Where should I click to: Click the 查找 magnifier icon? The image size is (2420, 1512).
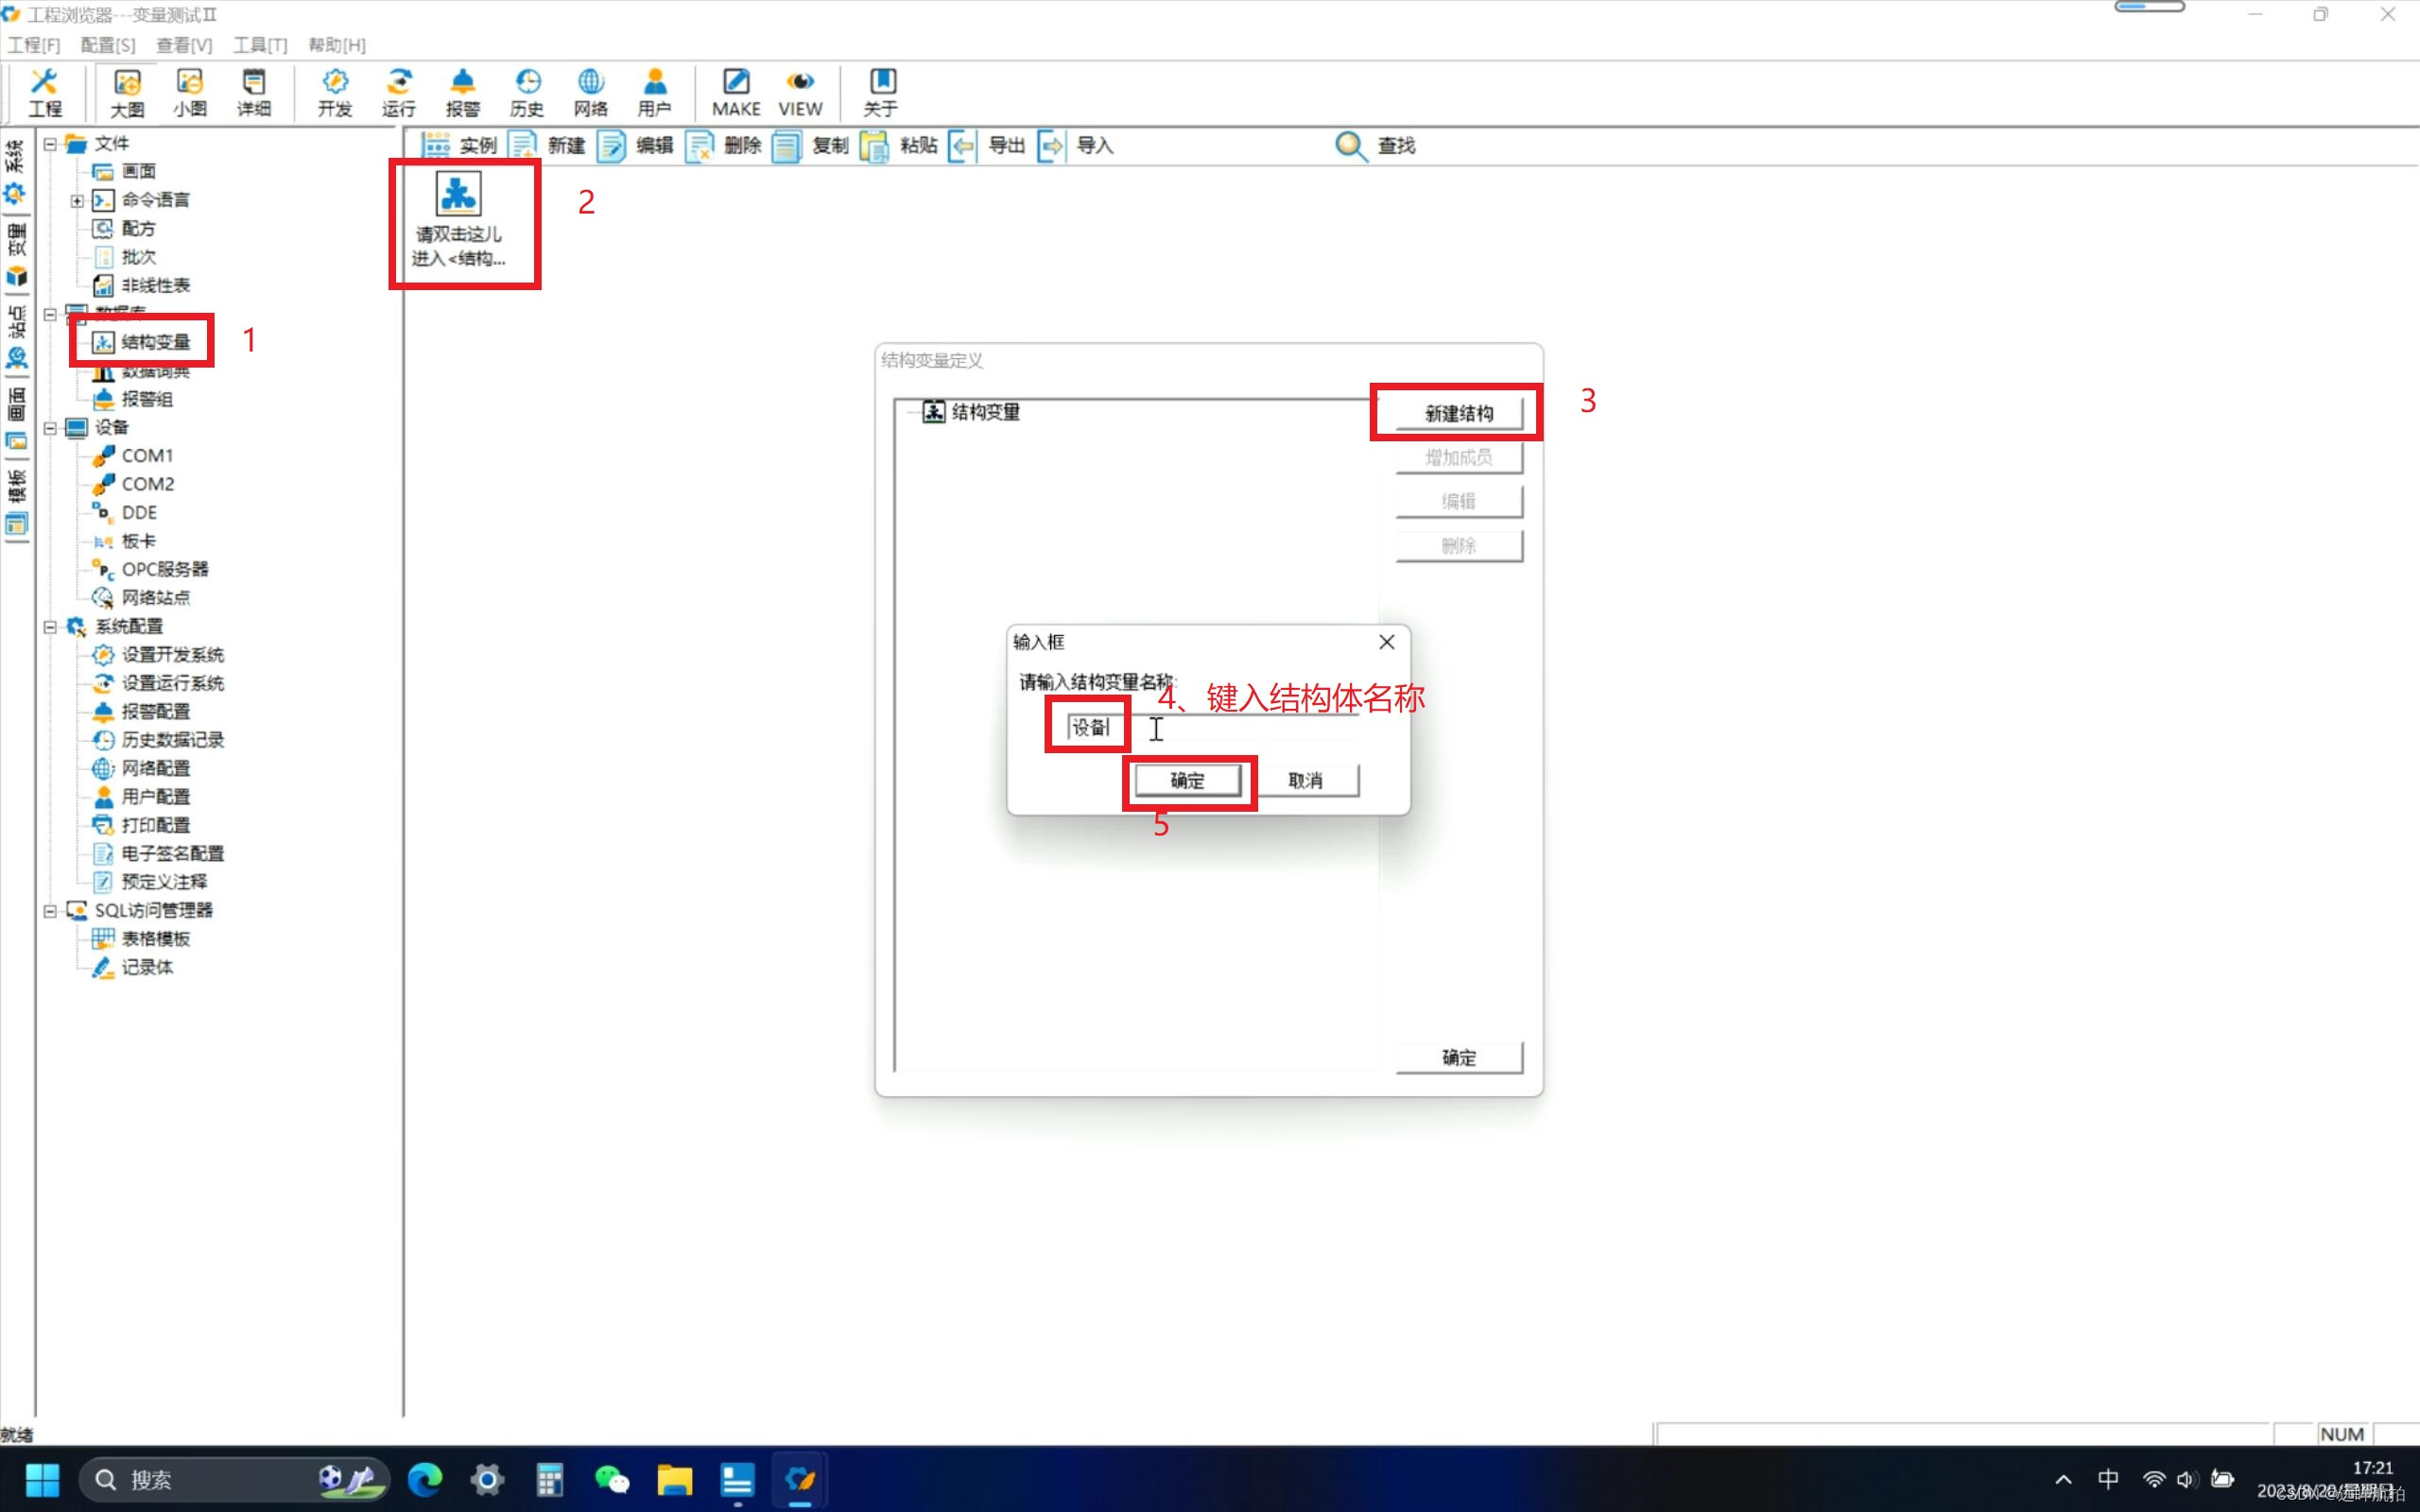click(1350, 146)
